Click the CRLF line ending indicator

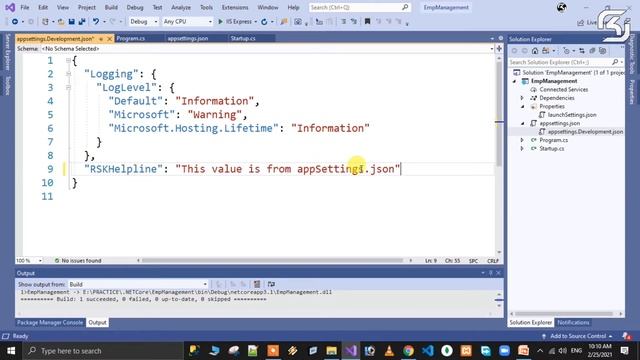(x=493, y=260)
